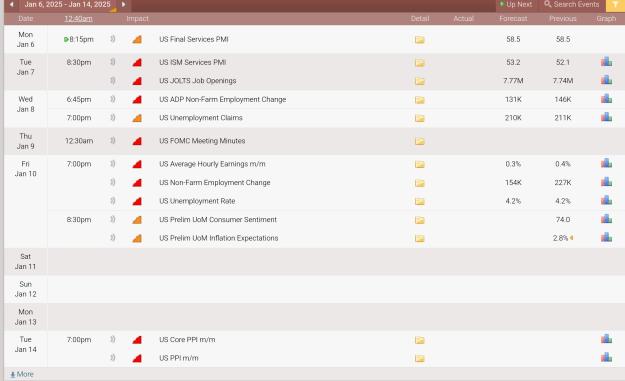Viewport: 625px width, 381px height.
Task: Open detail folder for US PPI m/m
Action: [x=420, y=358]
